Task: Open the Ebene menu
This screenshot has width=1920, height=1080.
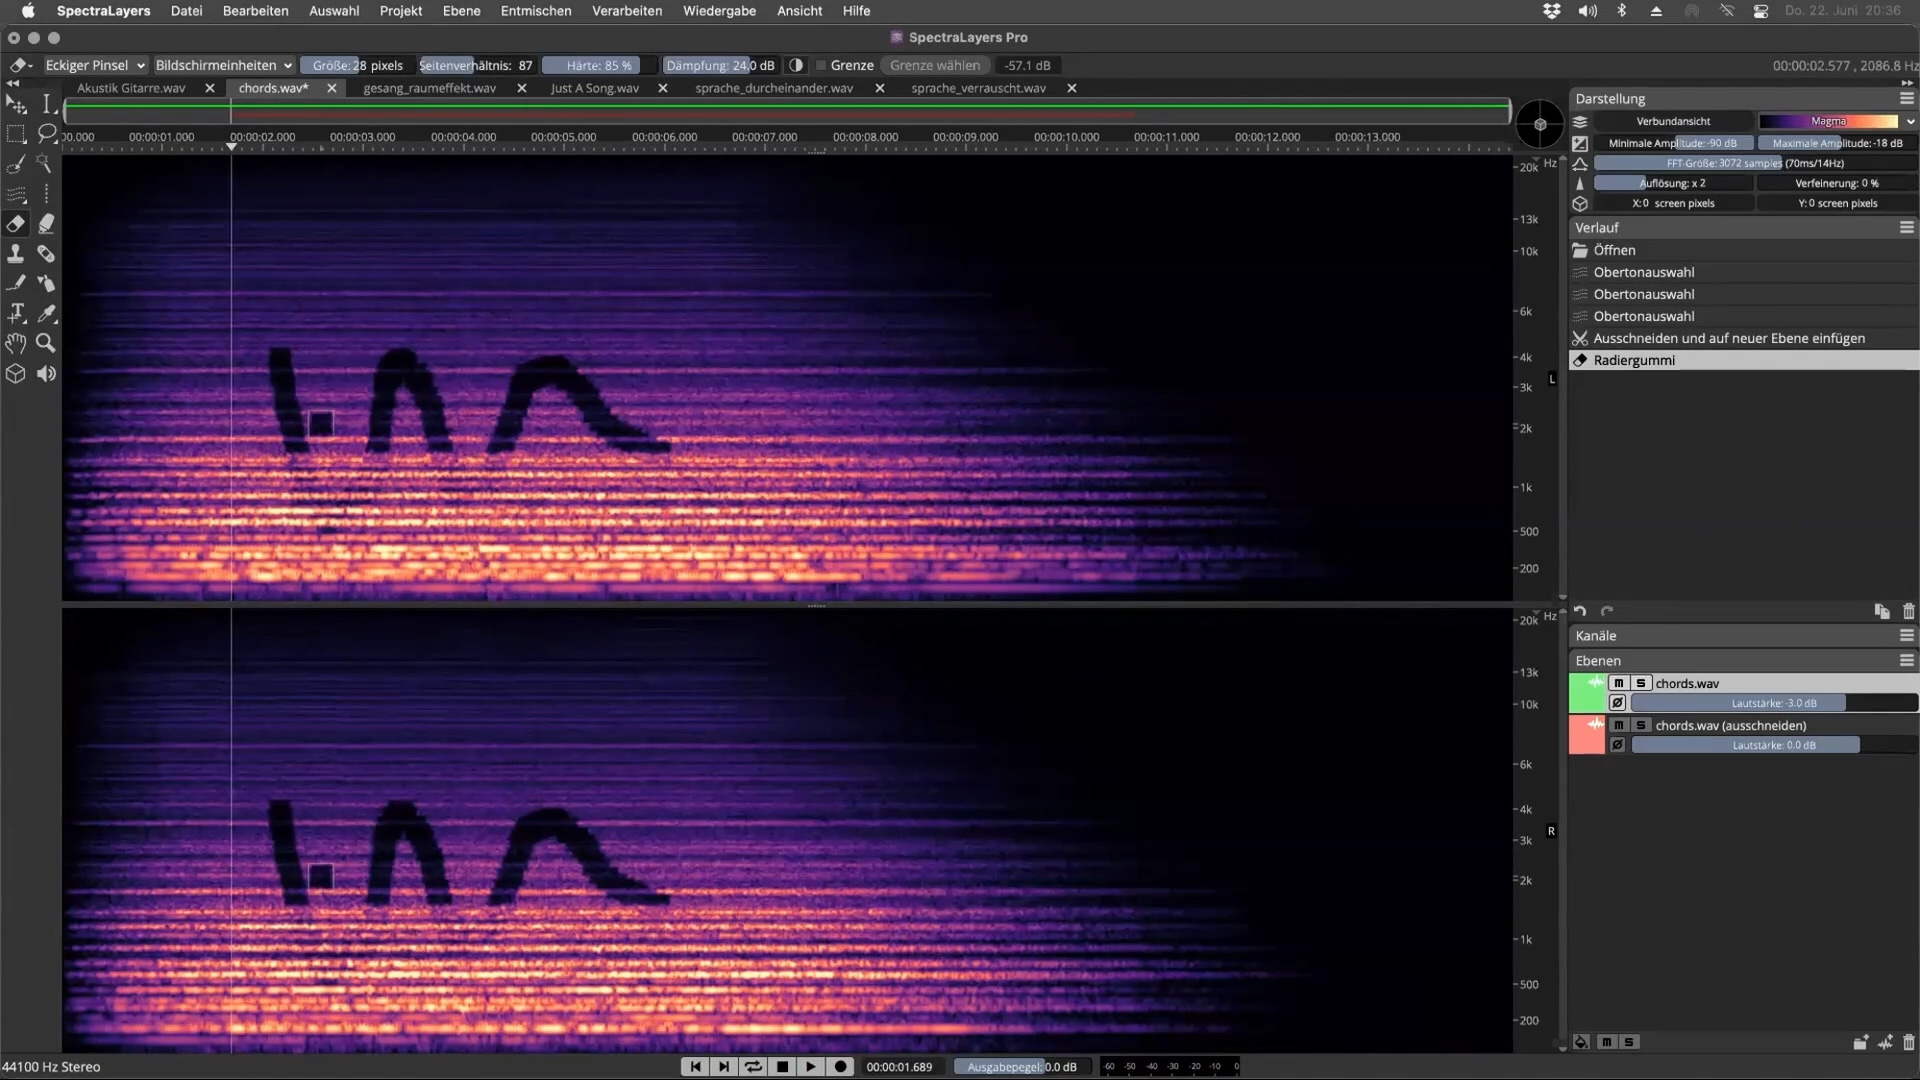Action: coord(461,11)
